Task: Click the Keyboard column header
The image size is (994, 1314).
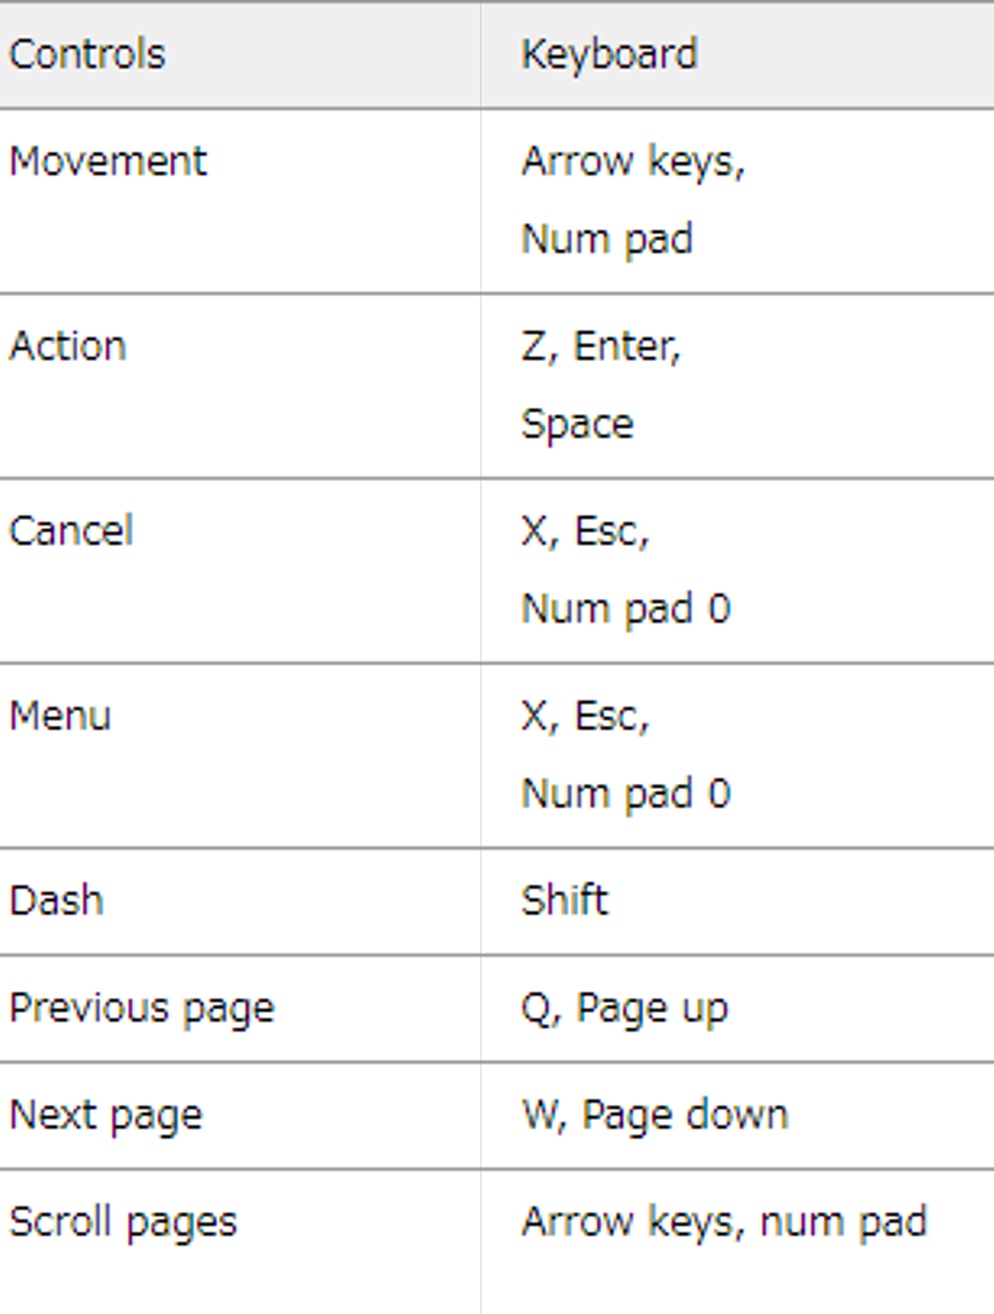Action: click(609, 55)
